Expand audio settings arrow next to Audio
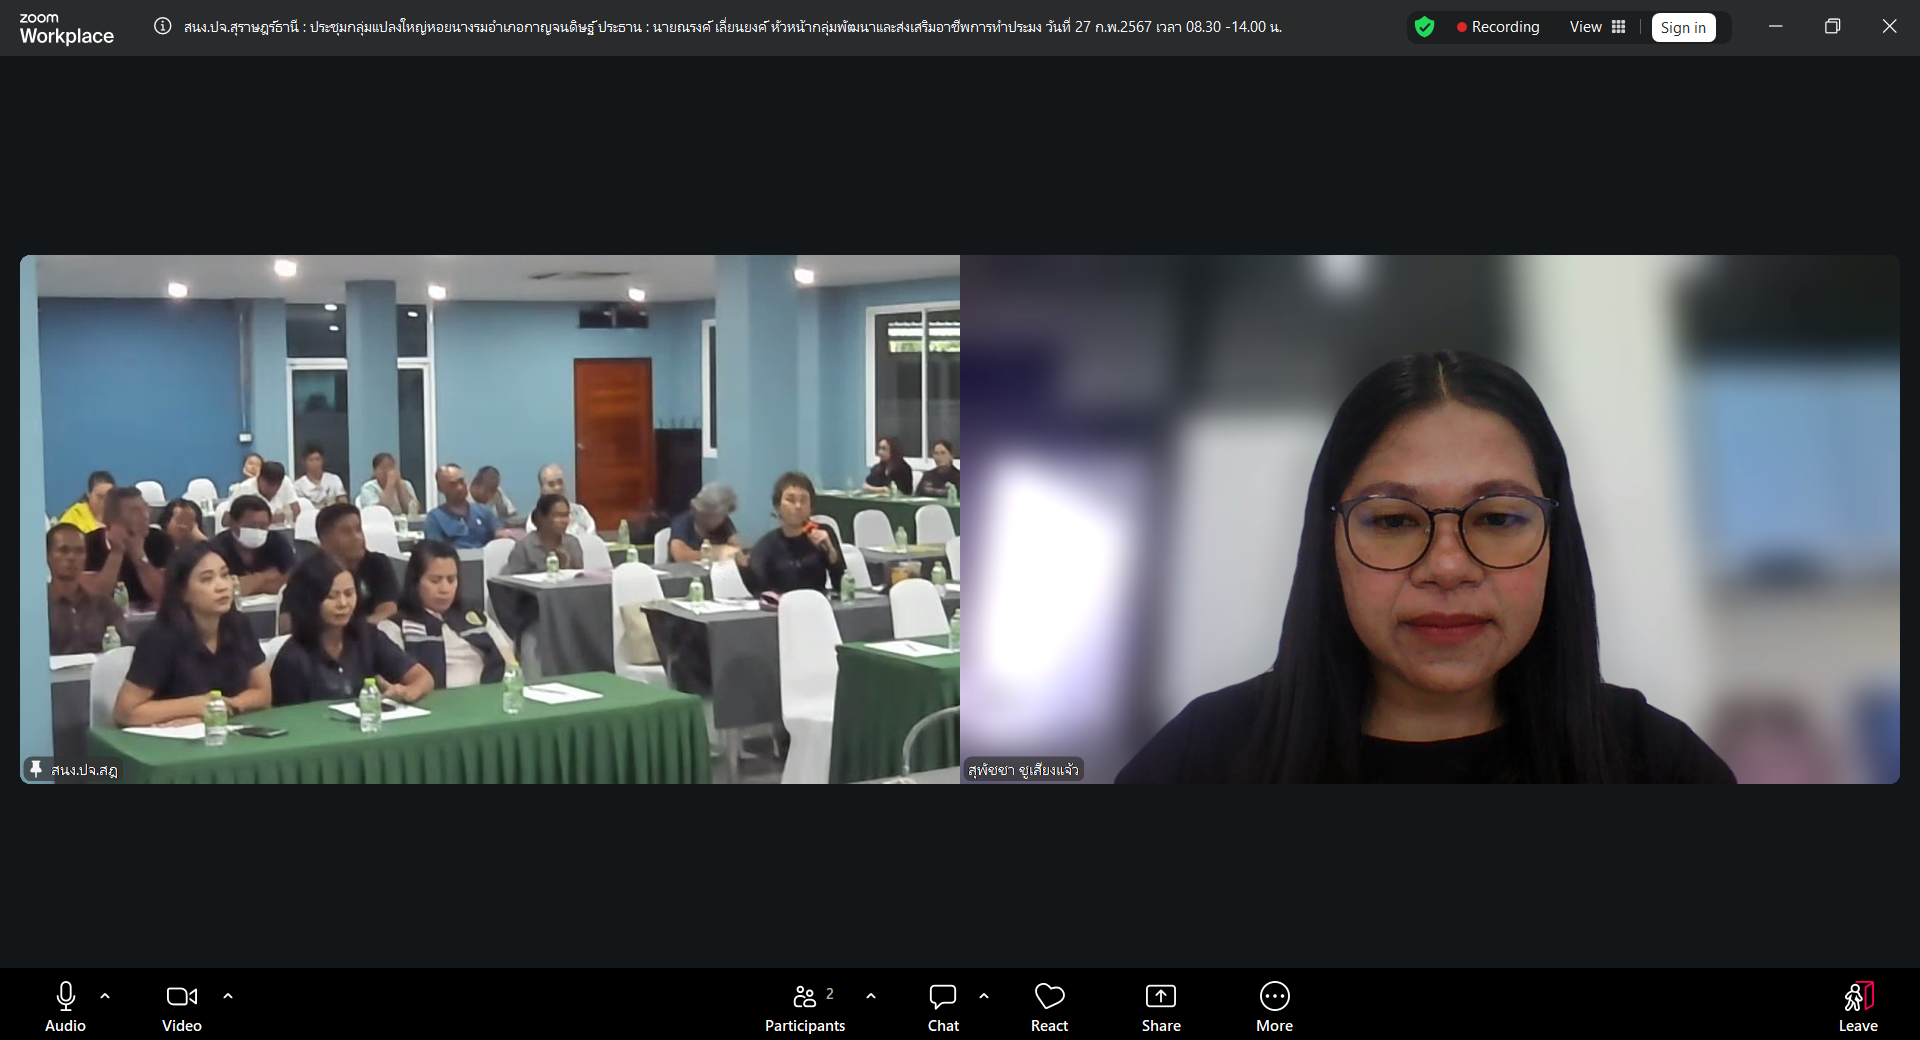The width and height of the screenshot is (1920, 1040). pyautogui.click(x=105, y=996)
